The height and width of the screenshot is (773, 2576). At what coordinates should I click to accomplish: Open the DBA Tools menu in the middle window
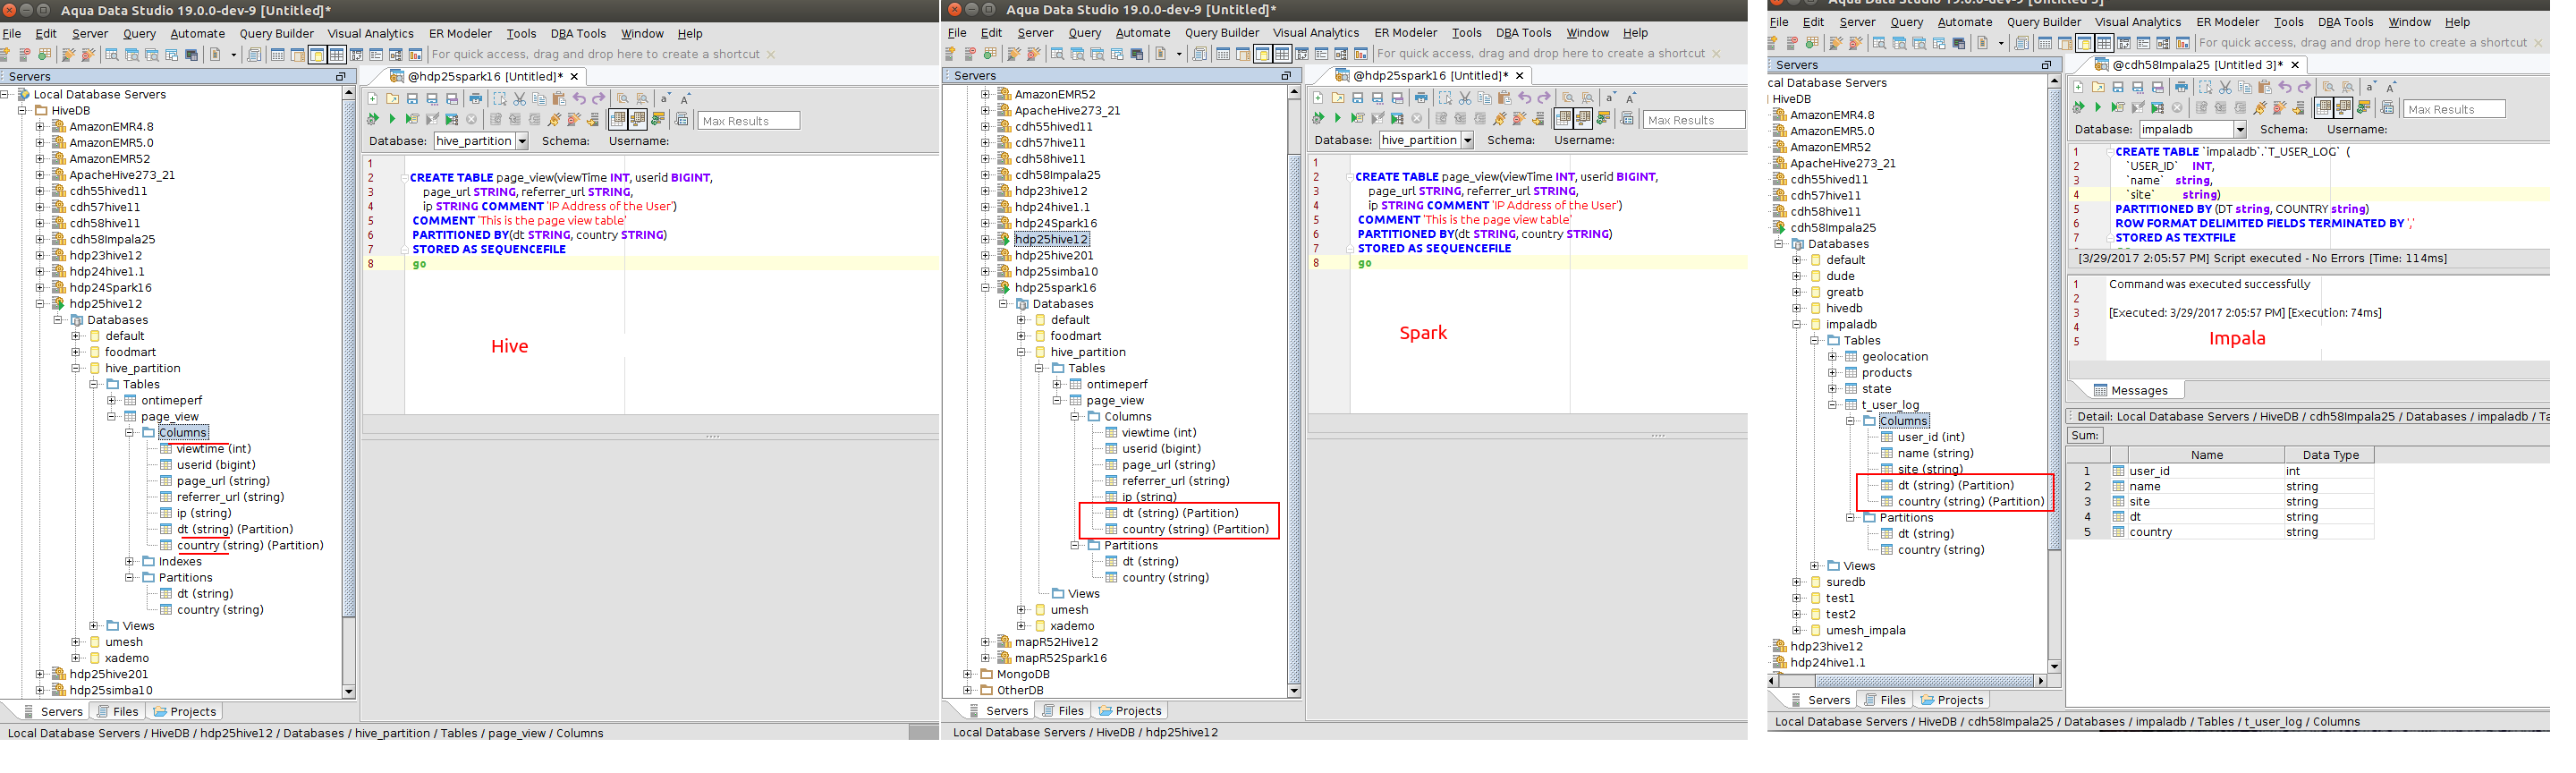(1523, 33)
